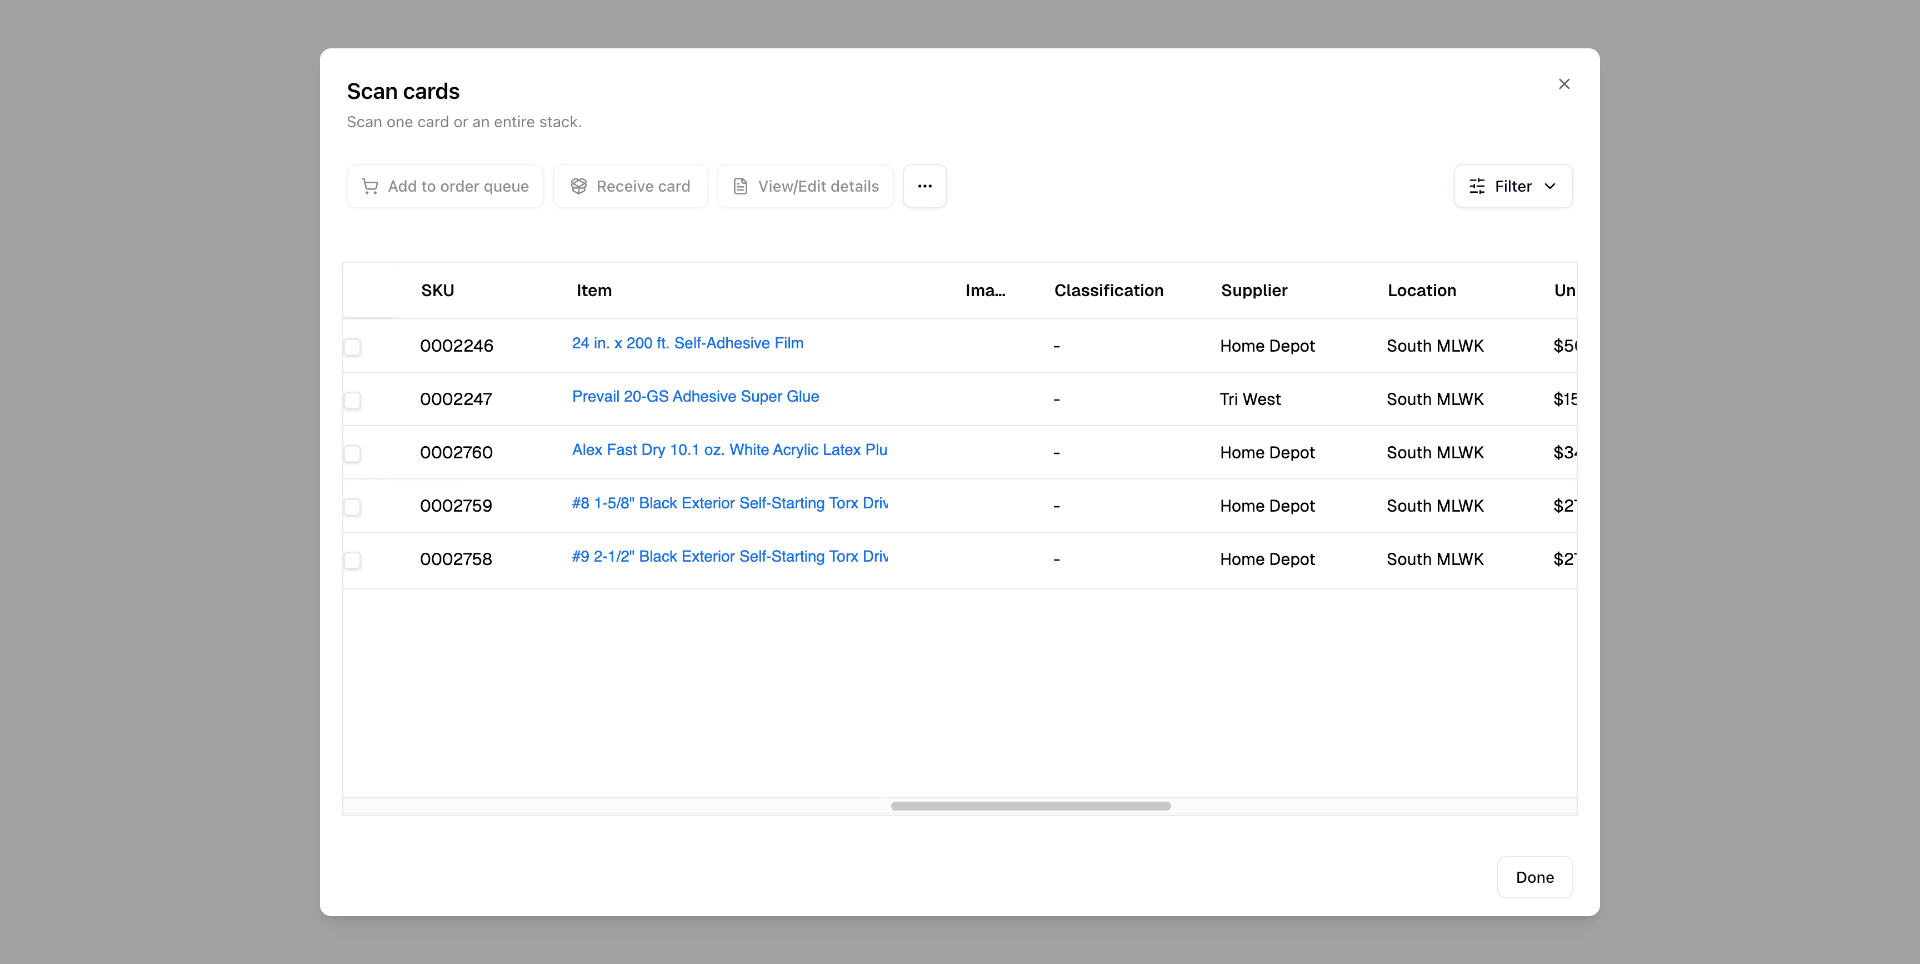
Task: Click SKU value 0002247
Action: (456, 399)
